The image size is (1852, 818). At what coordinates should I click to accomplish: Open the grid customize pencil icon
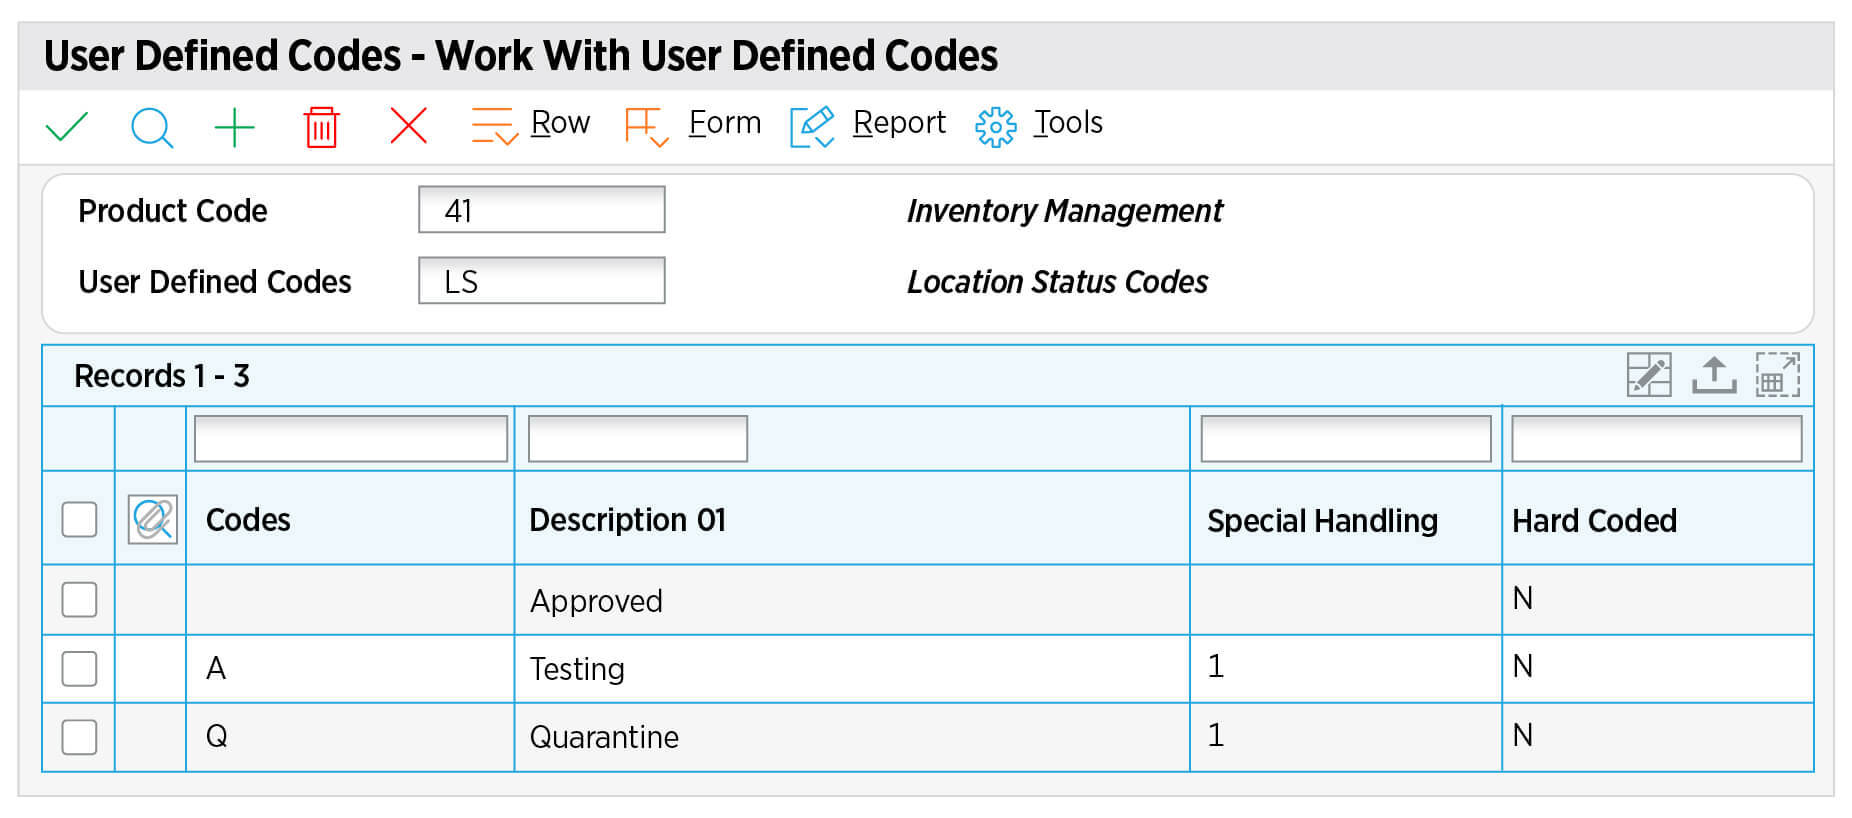tap(1648, 375)
